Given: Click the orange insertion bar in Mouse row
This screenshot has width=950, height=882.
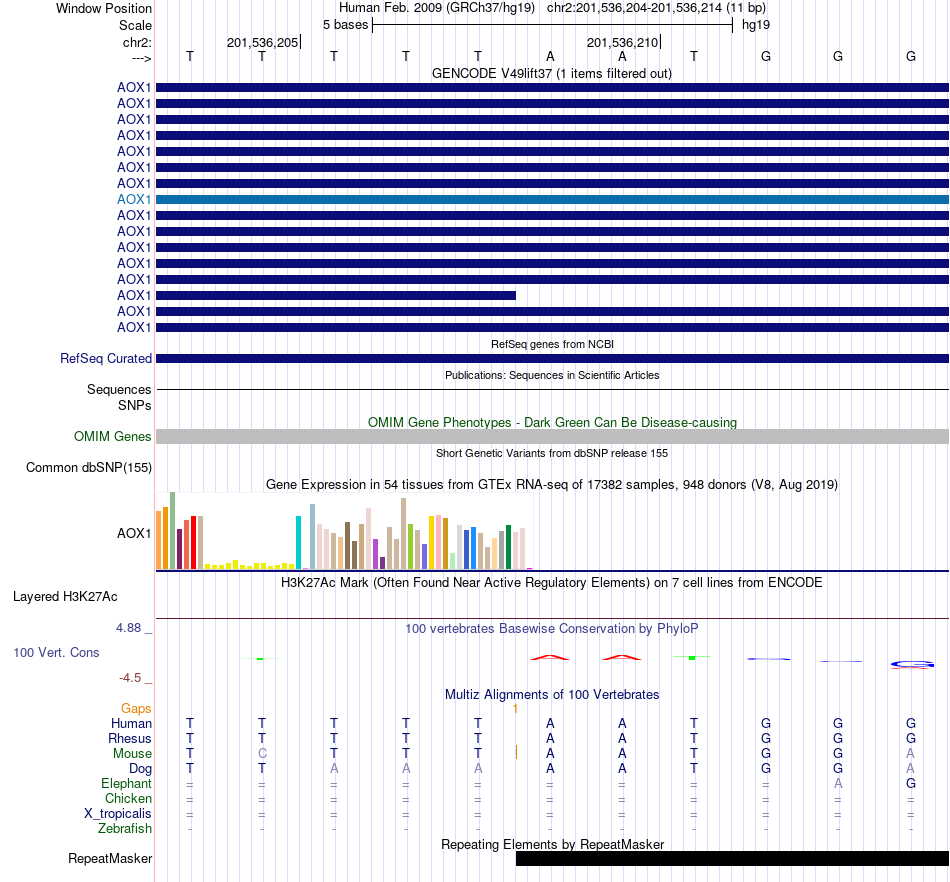Looking at the screenshot, I should pos(516,752).
